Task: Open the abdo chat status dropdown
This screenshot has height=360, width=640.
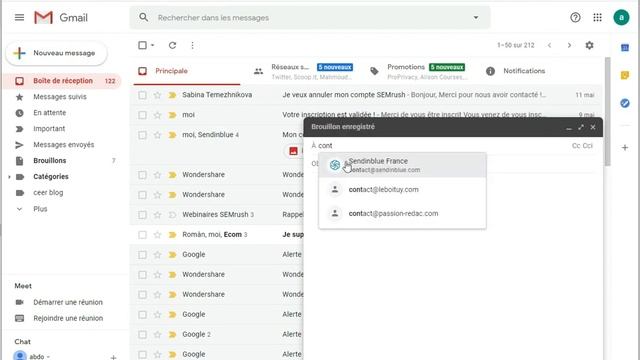Action: [48, 357]
